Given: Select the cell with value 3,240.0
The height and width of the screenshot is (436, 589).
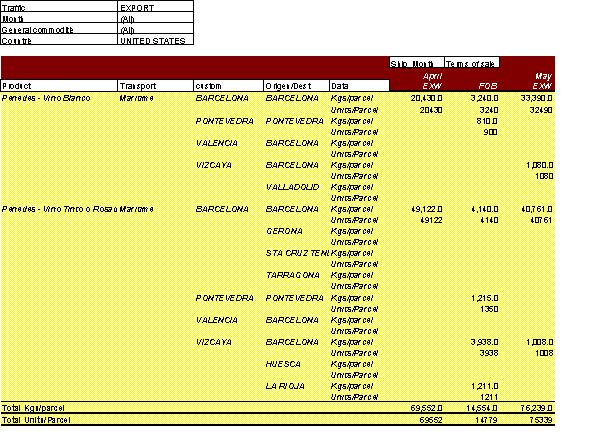Looking at the screenshot, I should (x=485, y=98).
